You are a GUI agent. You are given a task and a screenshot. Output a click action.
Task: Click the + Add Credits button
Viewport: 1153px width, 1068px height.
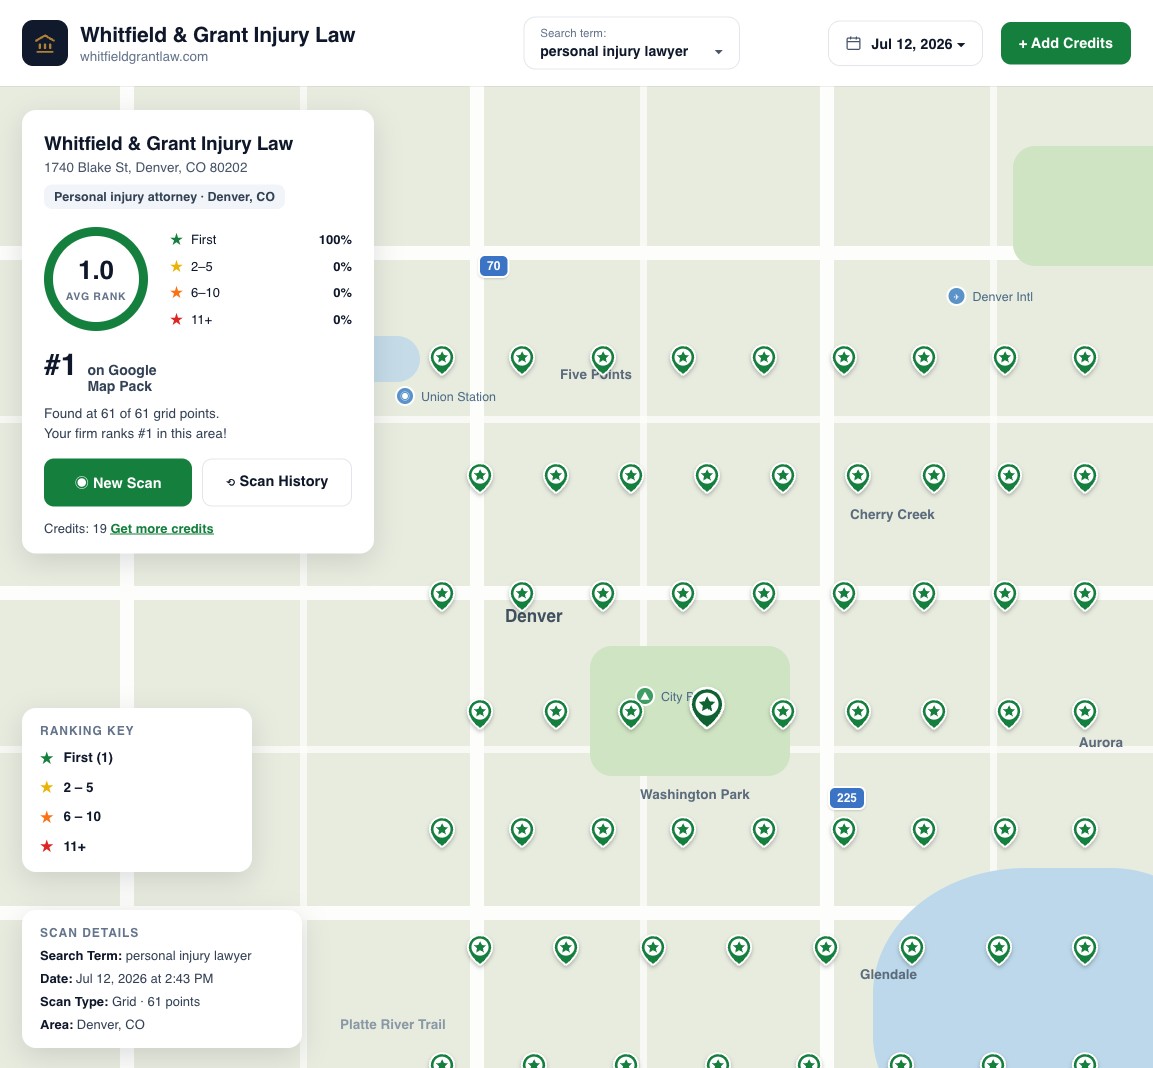point(1065,43)
